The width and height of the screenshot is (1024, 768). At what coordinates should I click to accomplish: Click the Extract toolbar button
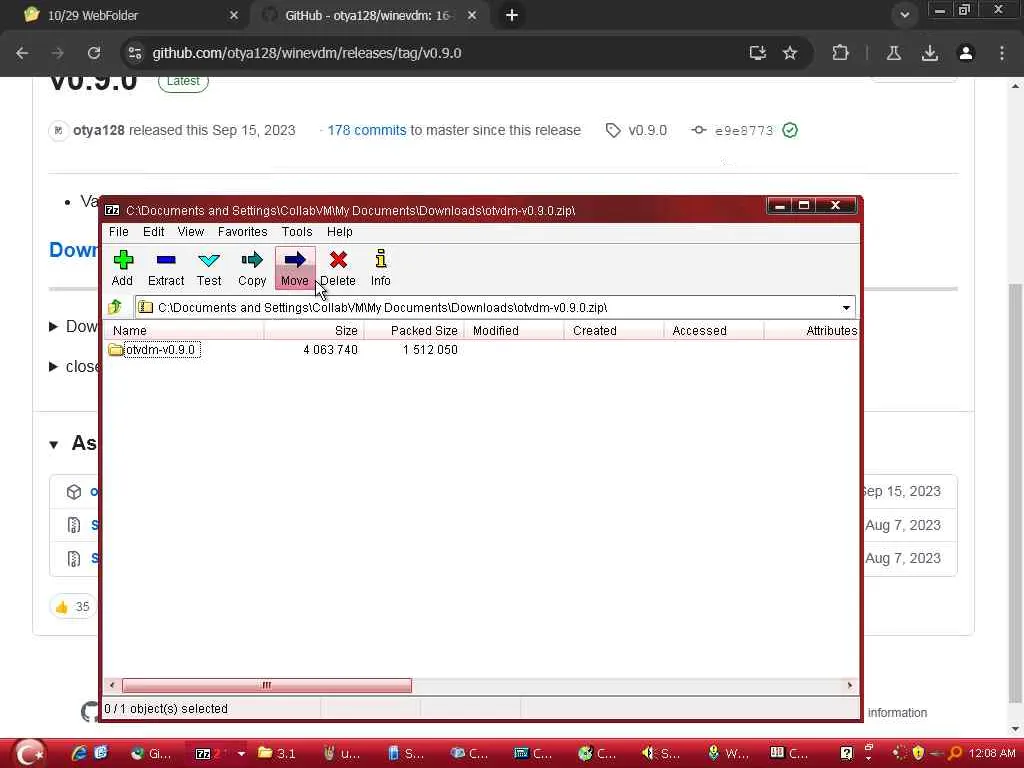[166, 268]
